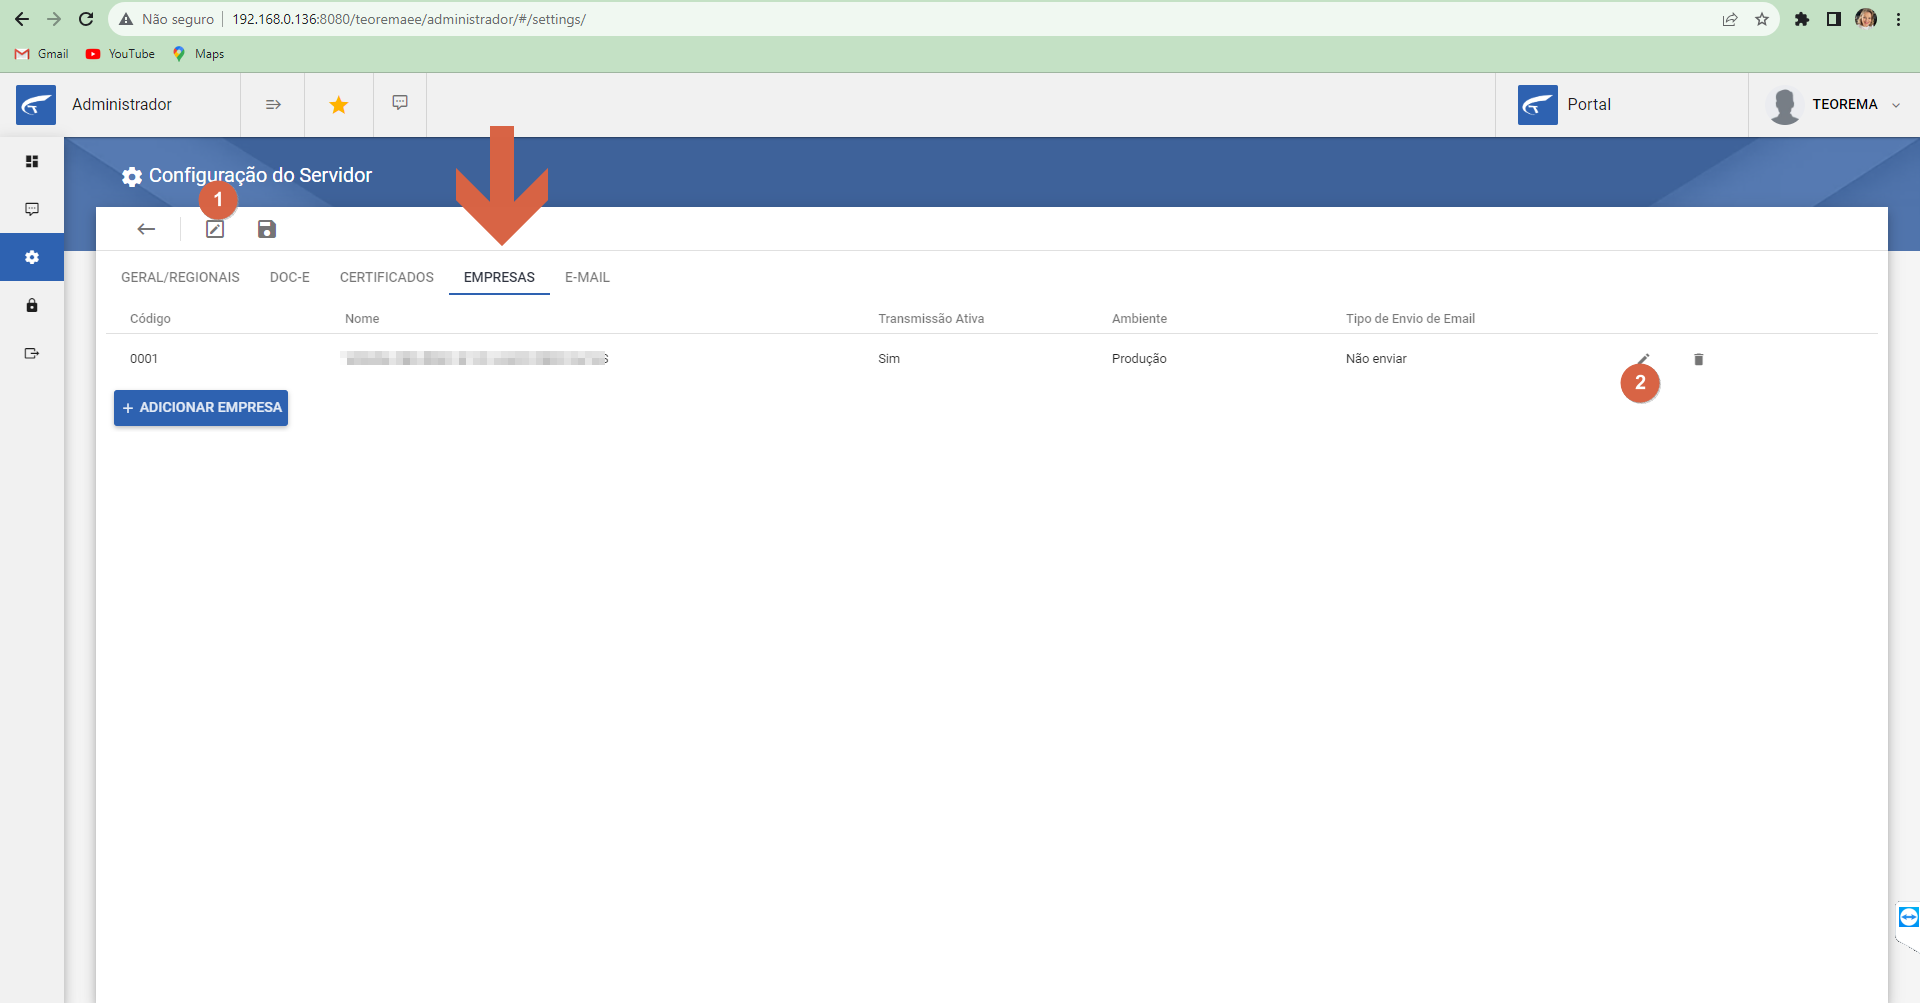Open dashboard icon in left sidebar
The height and width of the screenshot is (1003, 1920).
32,161
